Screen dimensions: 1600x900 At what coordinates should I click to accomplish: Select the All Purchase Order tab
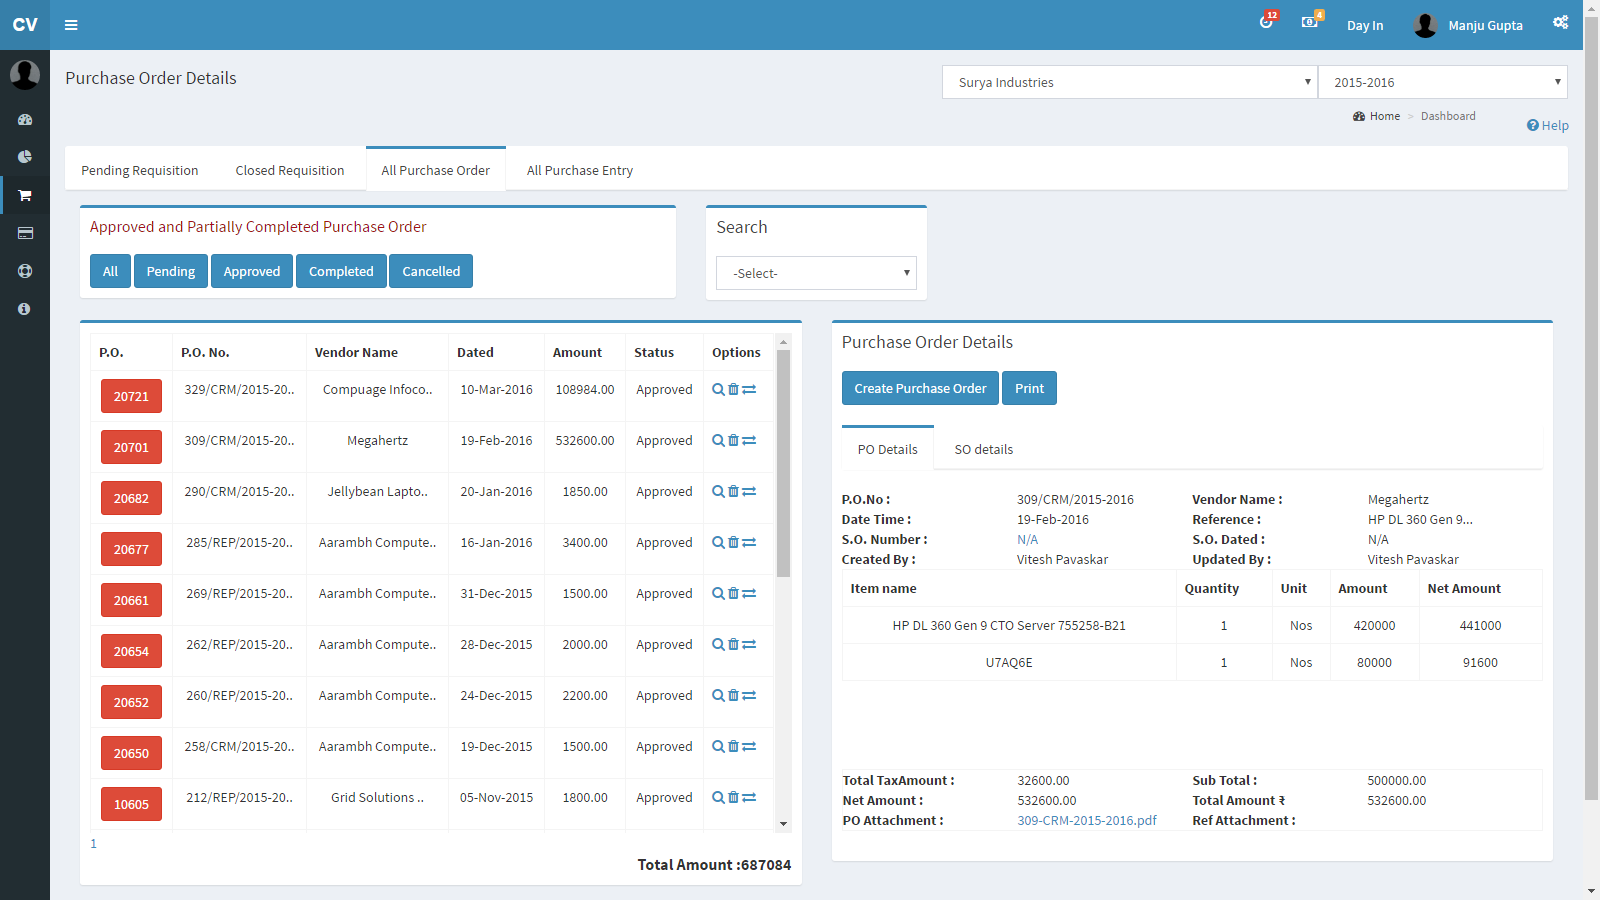(x=436, y=170)
